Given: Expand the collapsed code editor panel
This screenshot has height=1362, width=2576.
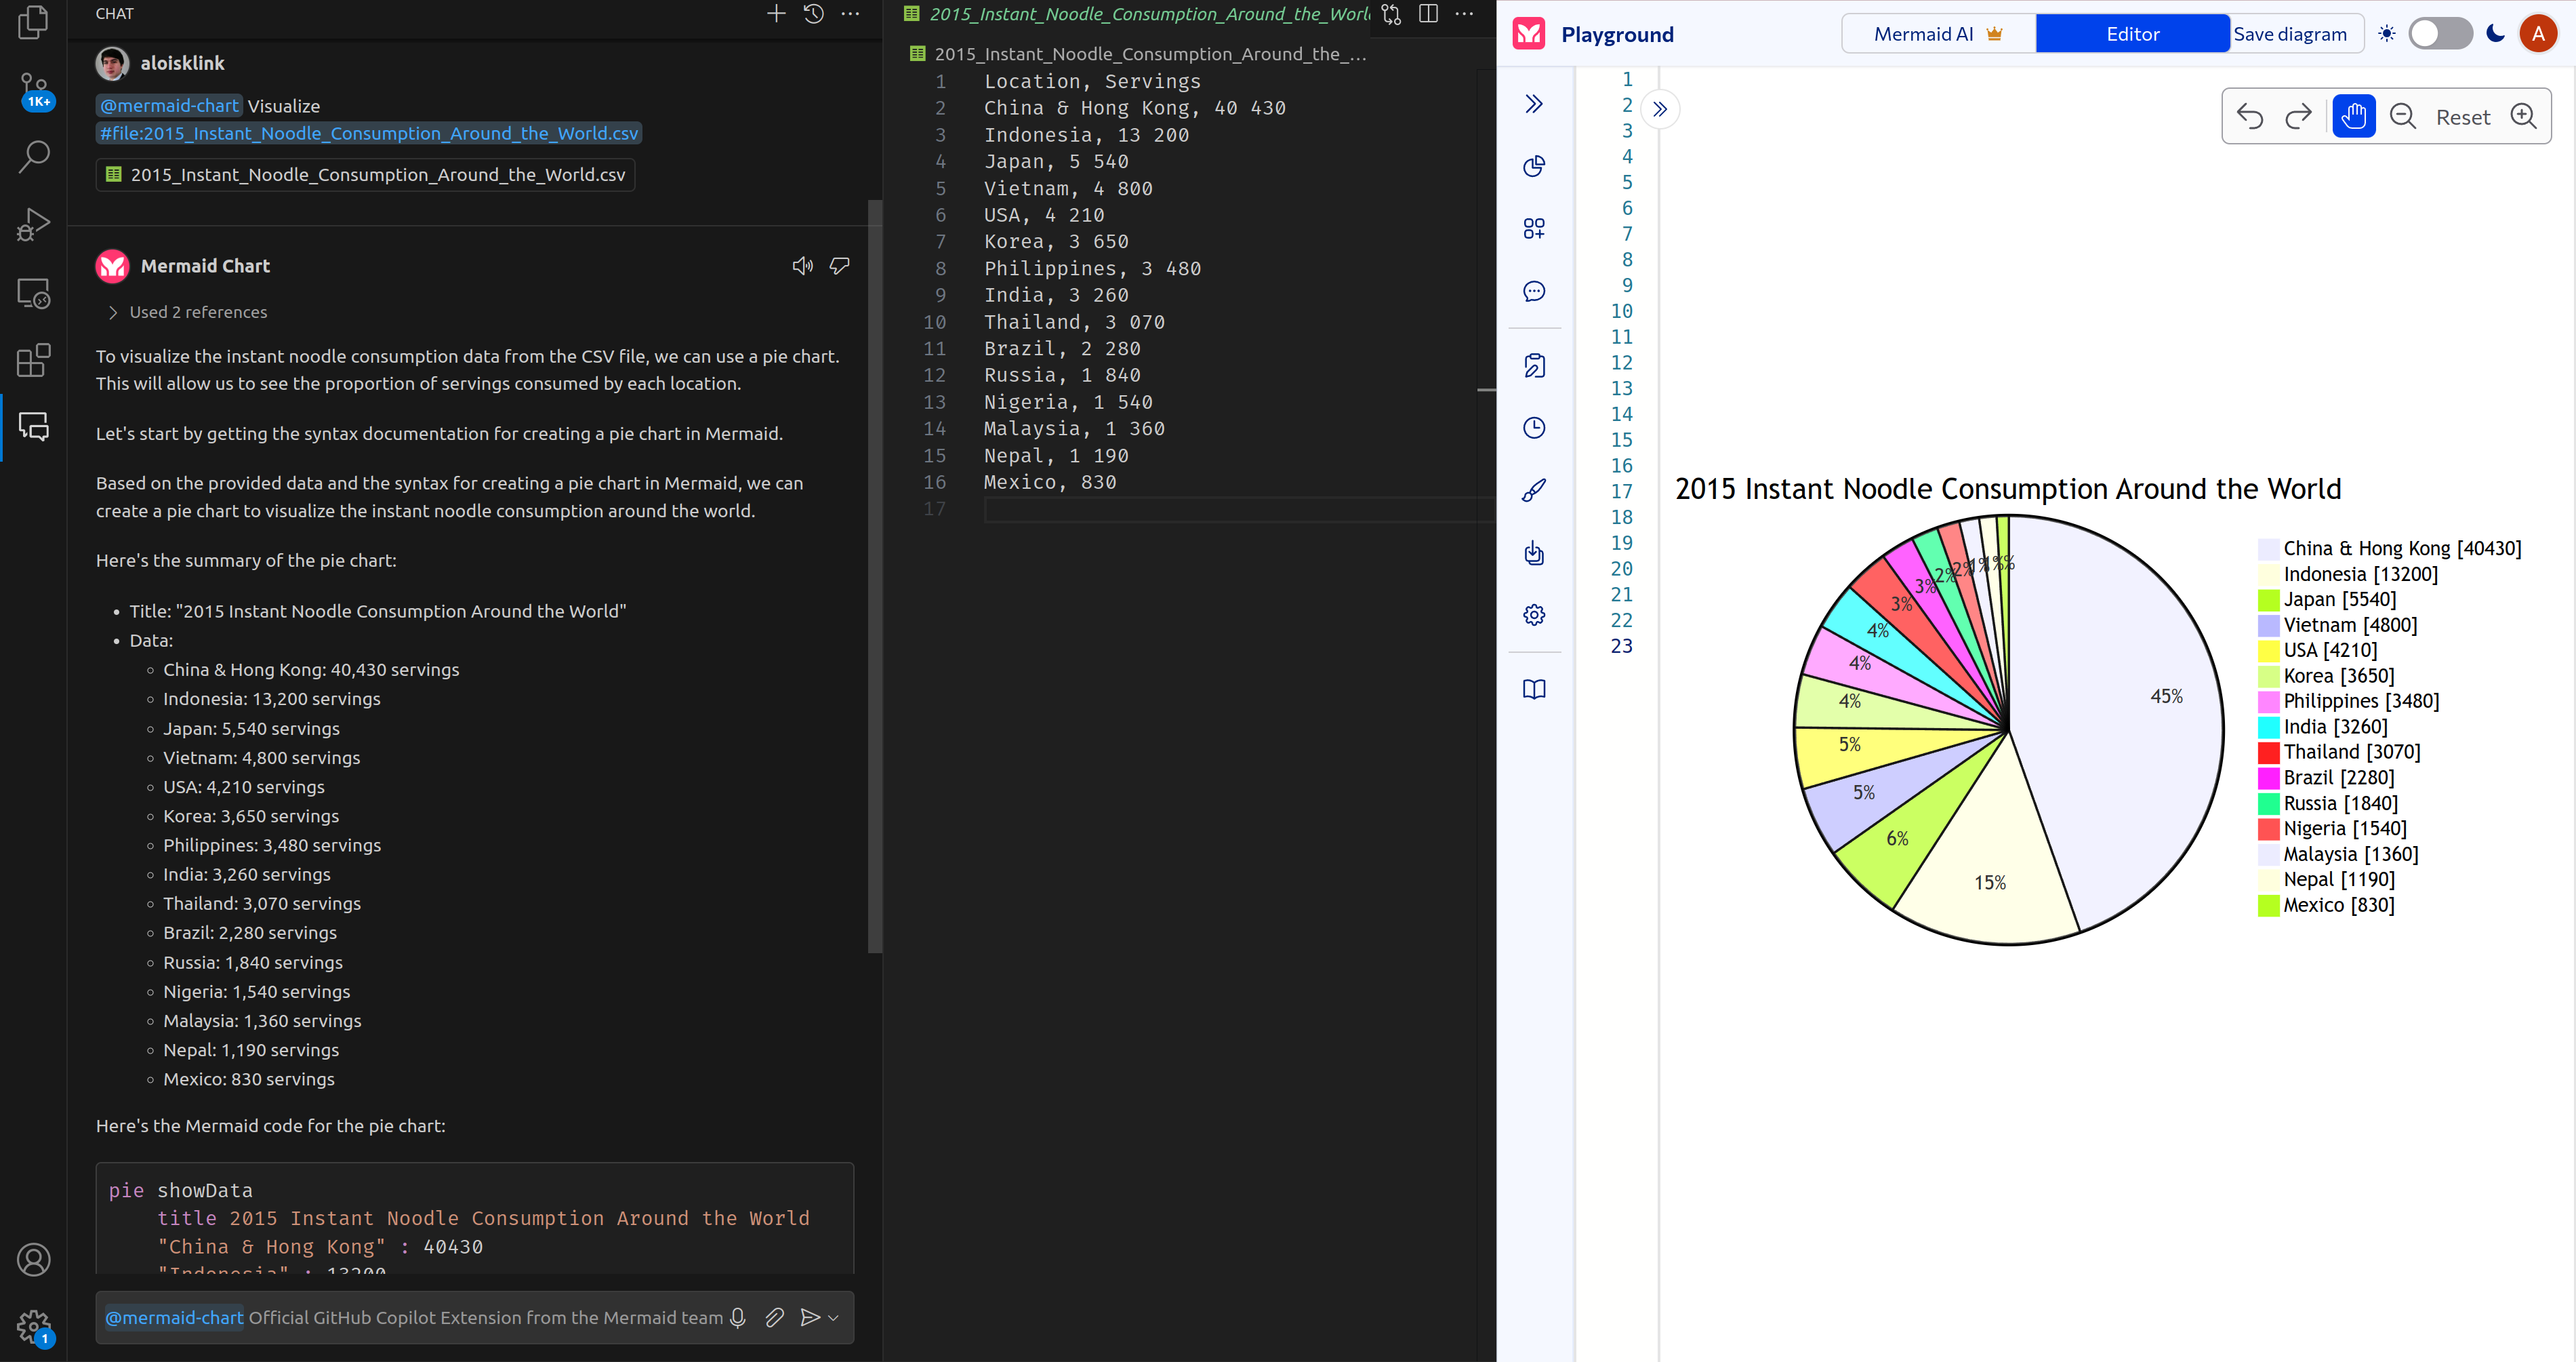Looking at the screenshot, I should [x=1660, y=109].
